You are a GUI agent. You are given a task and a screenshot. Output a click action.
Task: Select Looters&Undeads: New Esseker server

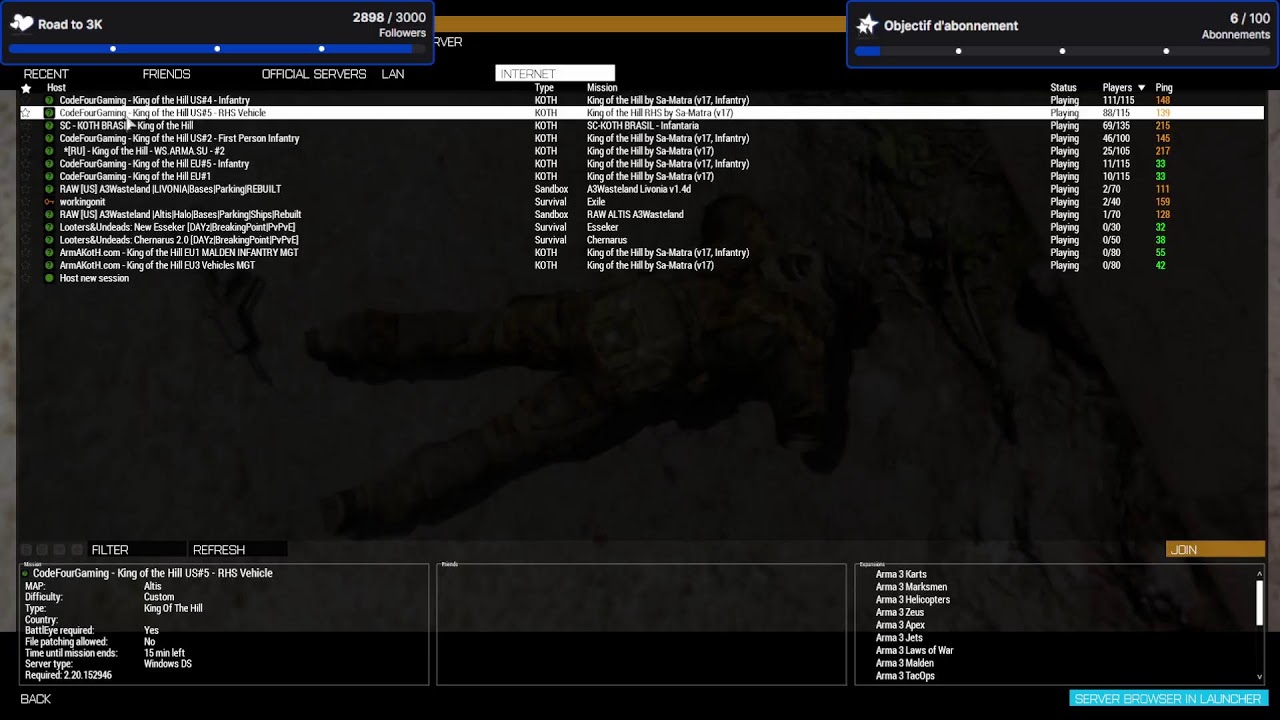click(640, 227)
